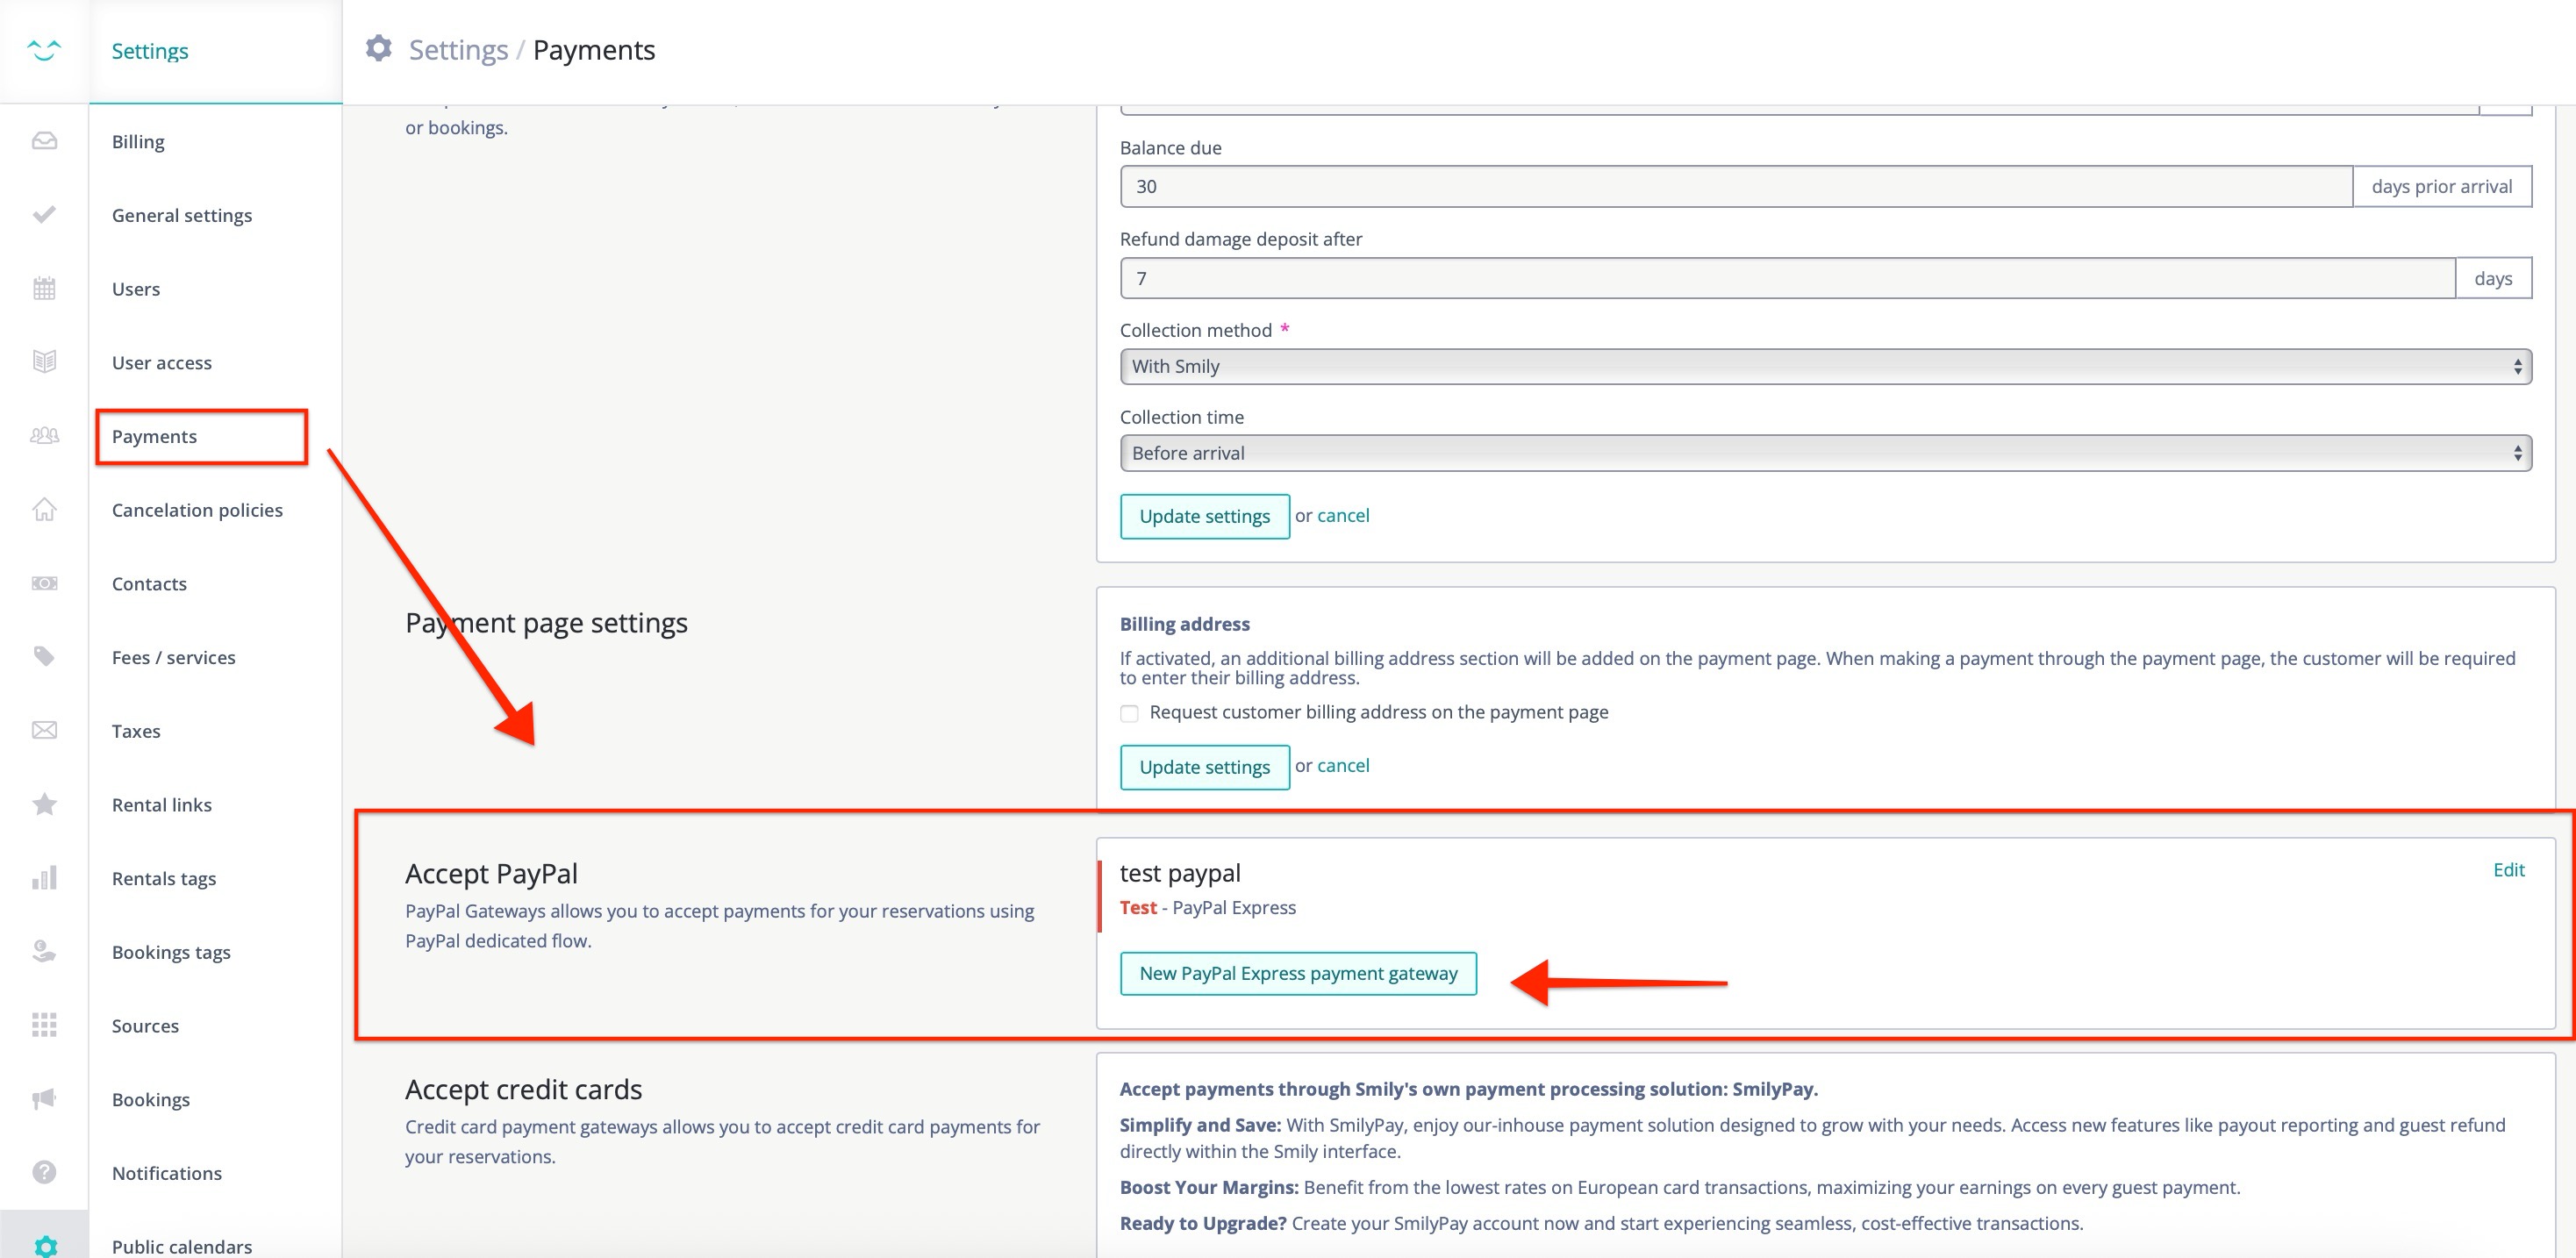Click the Smily logo at top left

44,50
